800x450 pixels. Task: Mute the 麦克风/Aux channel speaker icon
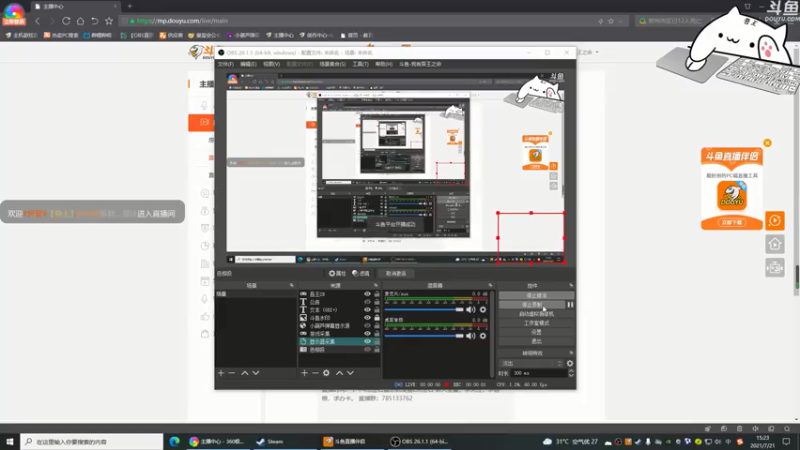tap(470, 310)
